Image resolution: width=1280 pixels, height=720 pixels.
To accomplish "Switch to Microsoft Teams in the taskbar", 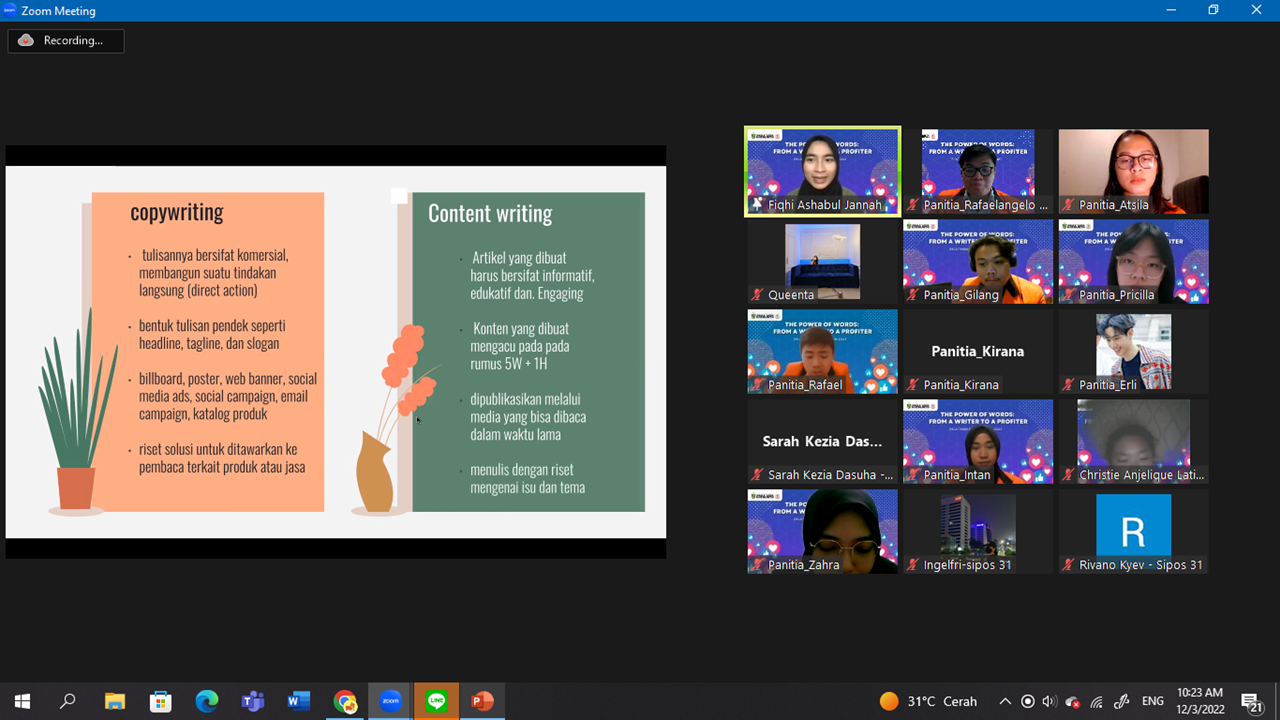I will click(x=252, y=701).
